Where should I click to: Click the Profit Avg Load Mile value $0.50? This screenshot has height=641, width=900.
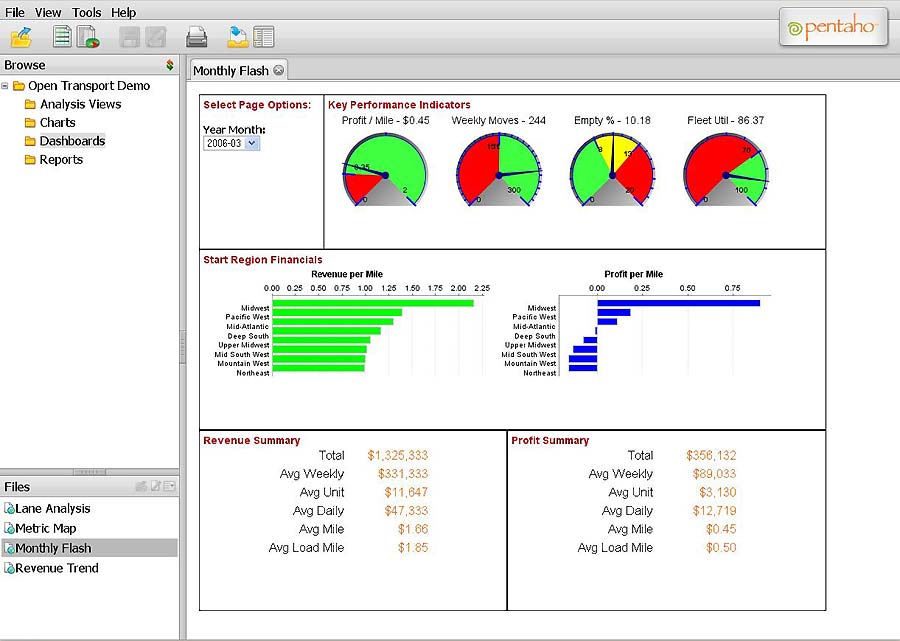click(721, 547)
